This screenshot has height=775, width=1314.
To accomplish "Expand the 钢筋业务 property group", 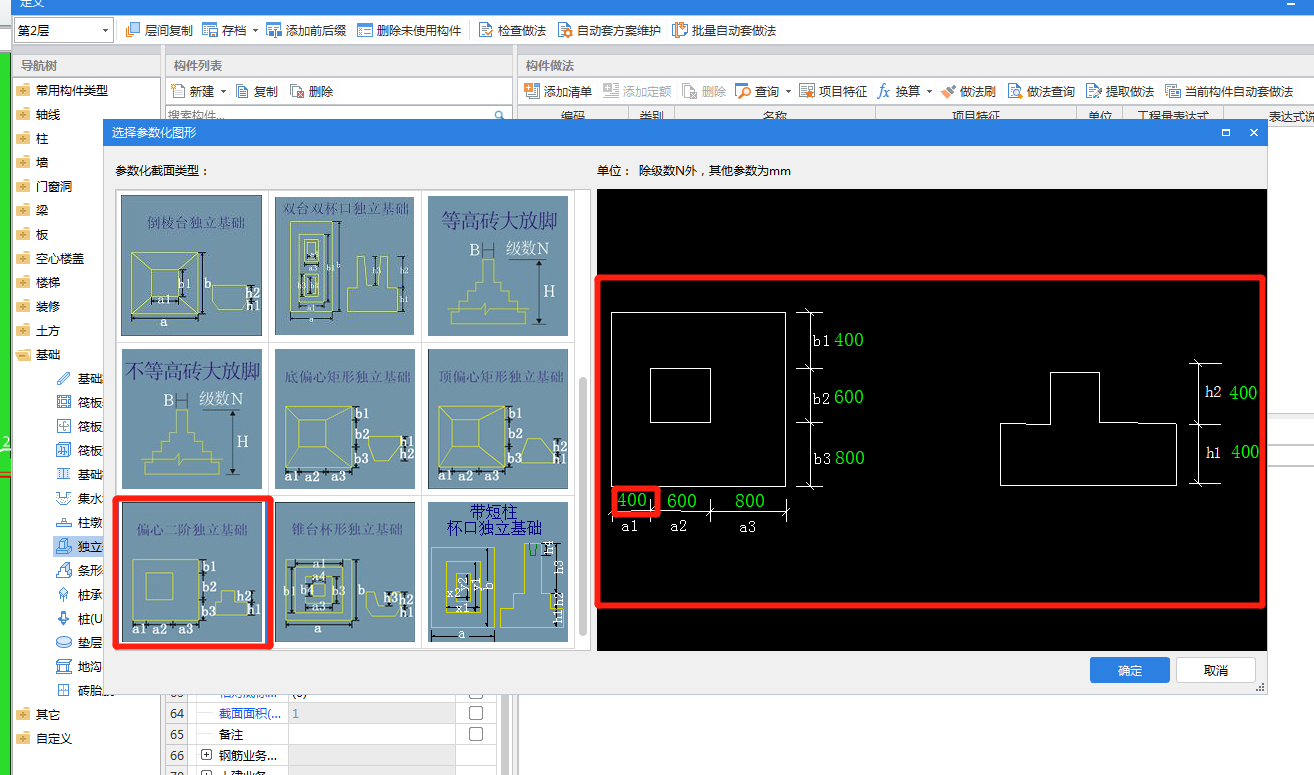I will point(206,755).
